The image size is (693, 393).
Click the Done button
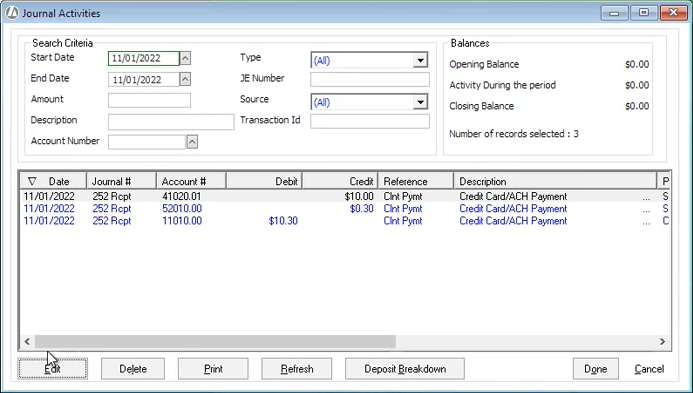click(595, 369)
